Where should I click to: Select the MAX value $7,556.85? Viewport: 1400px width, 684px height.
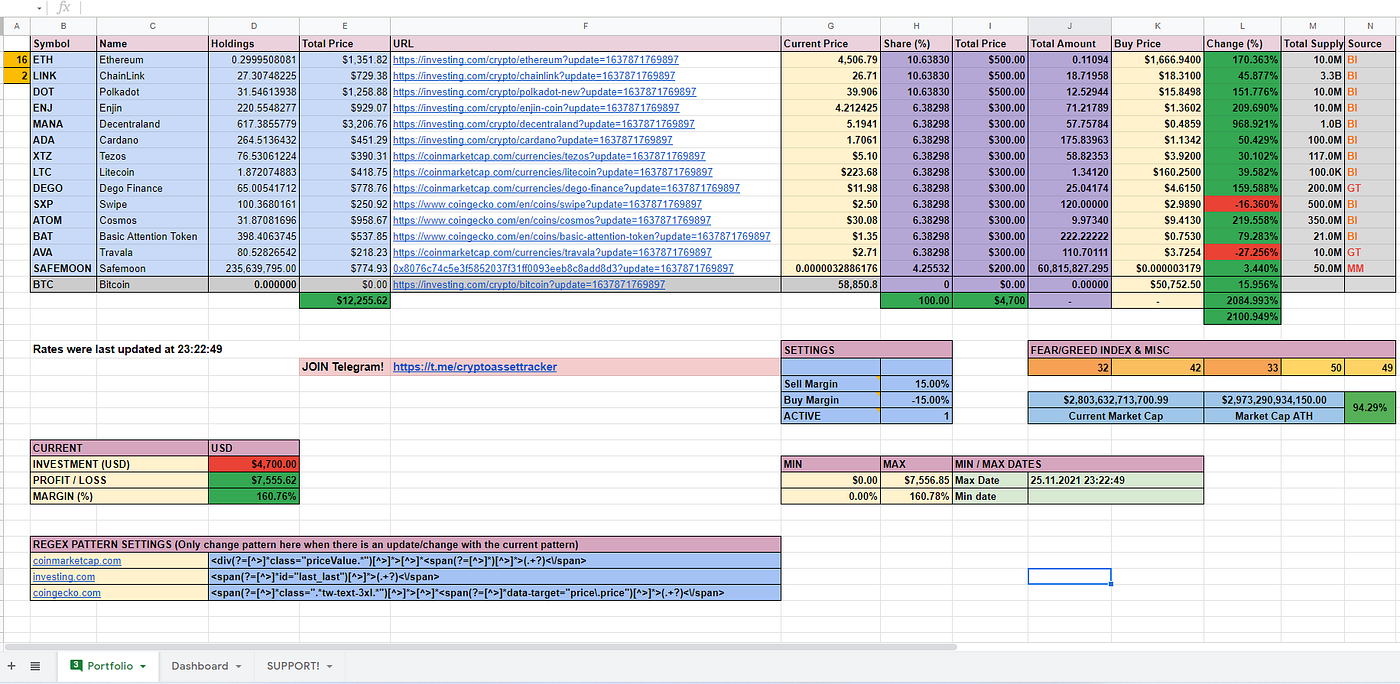916,480
